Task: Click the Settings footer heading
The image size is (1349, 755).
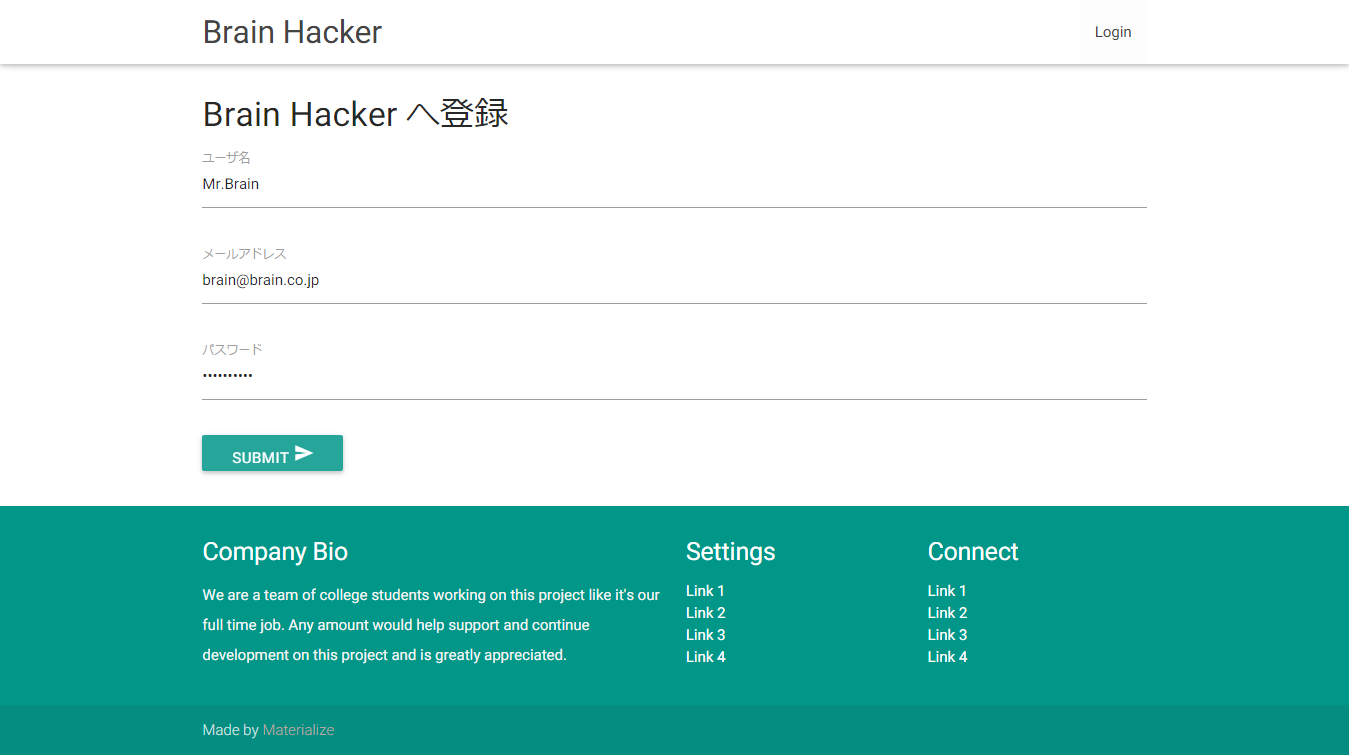Action: 730,552
